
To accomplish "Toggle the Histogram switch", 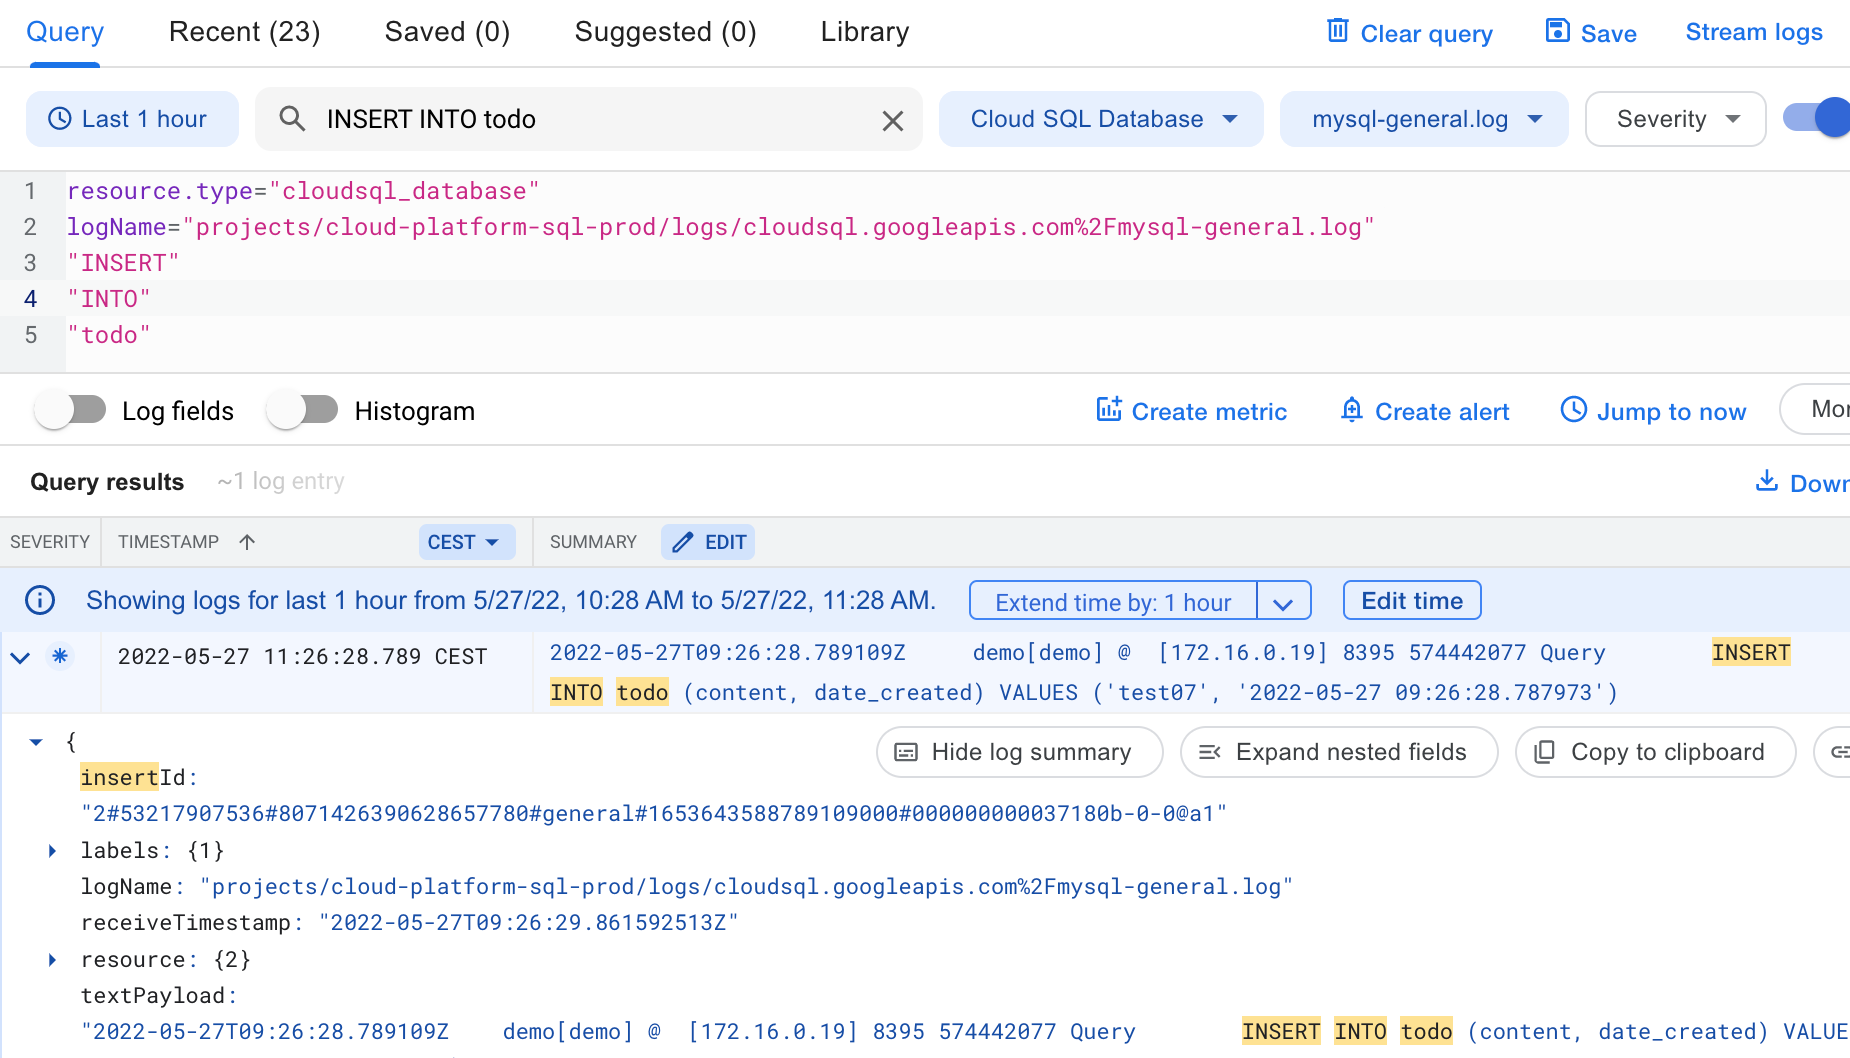I will (302, 410).
